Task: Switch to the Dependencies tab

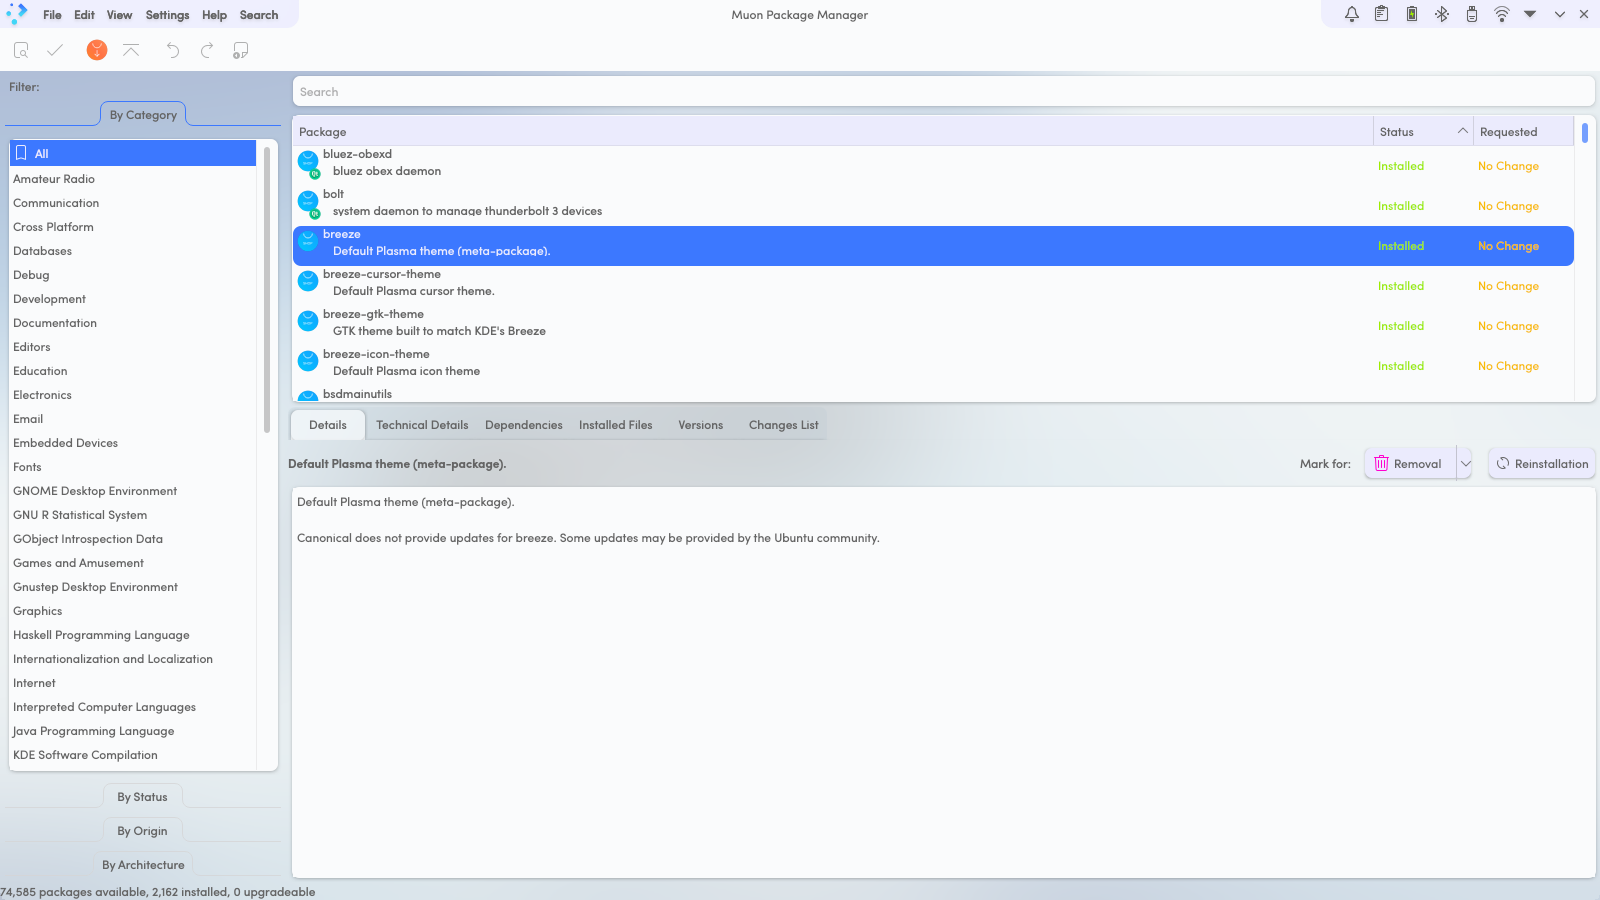Action: (x=524, y=425)
